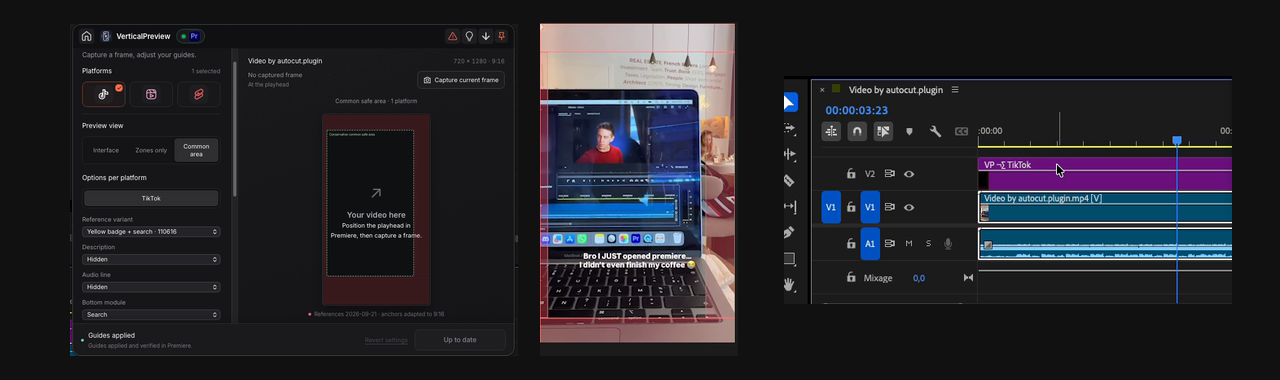Click the closed captions CC icon

[x=961, y=131]
